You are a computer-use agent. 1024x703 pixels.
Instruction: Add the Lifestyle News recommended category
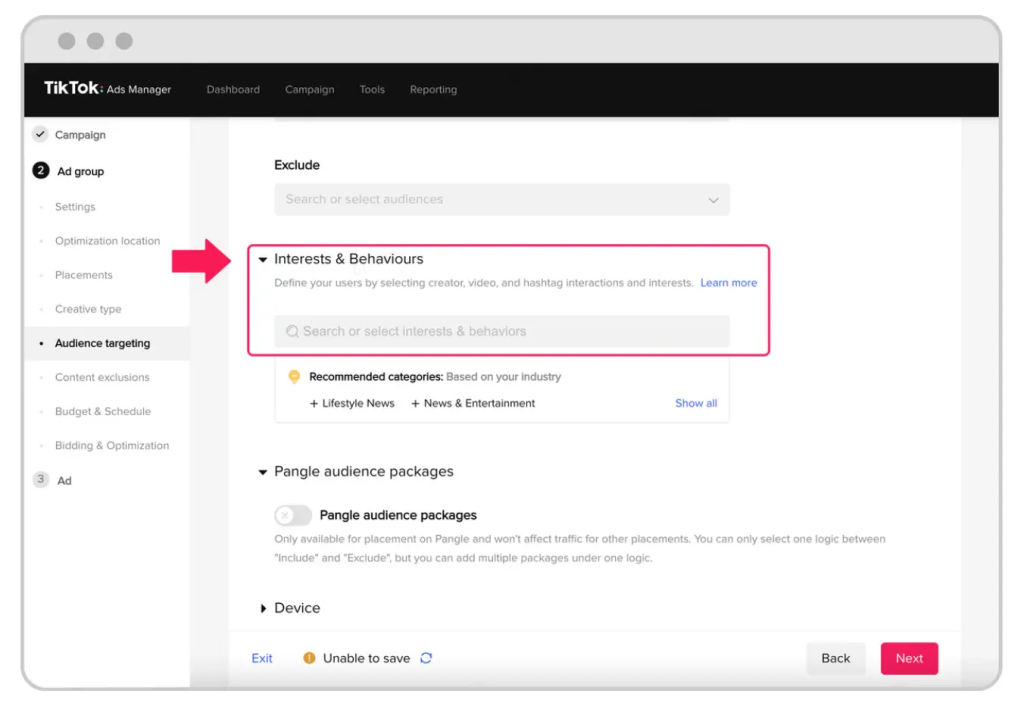pyautogui.click(x=352, y=403)
